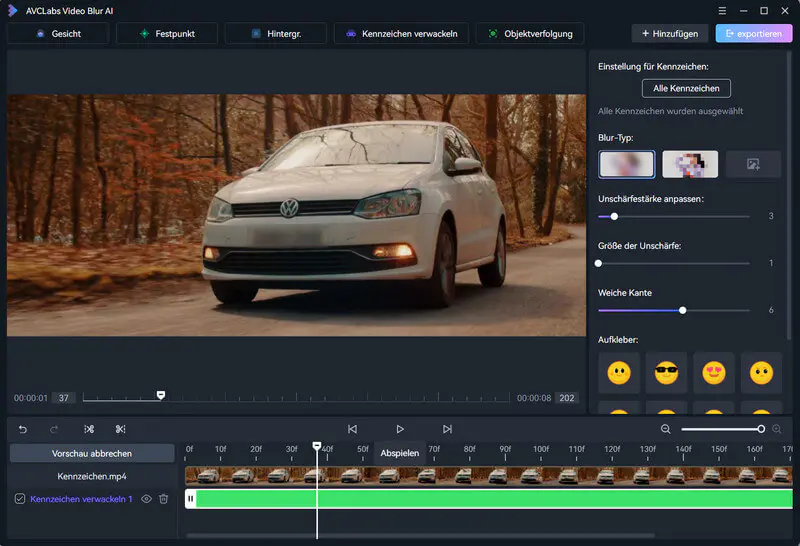Viewport: 800px width, 546px height.
Task: Click the 100f mark on the timeline ruler
Action: (541, 449)
